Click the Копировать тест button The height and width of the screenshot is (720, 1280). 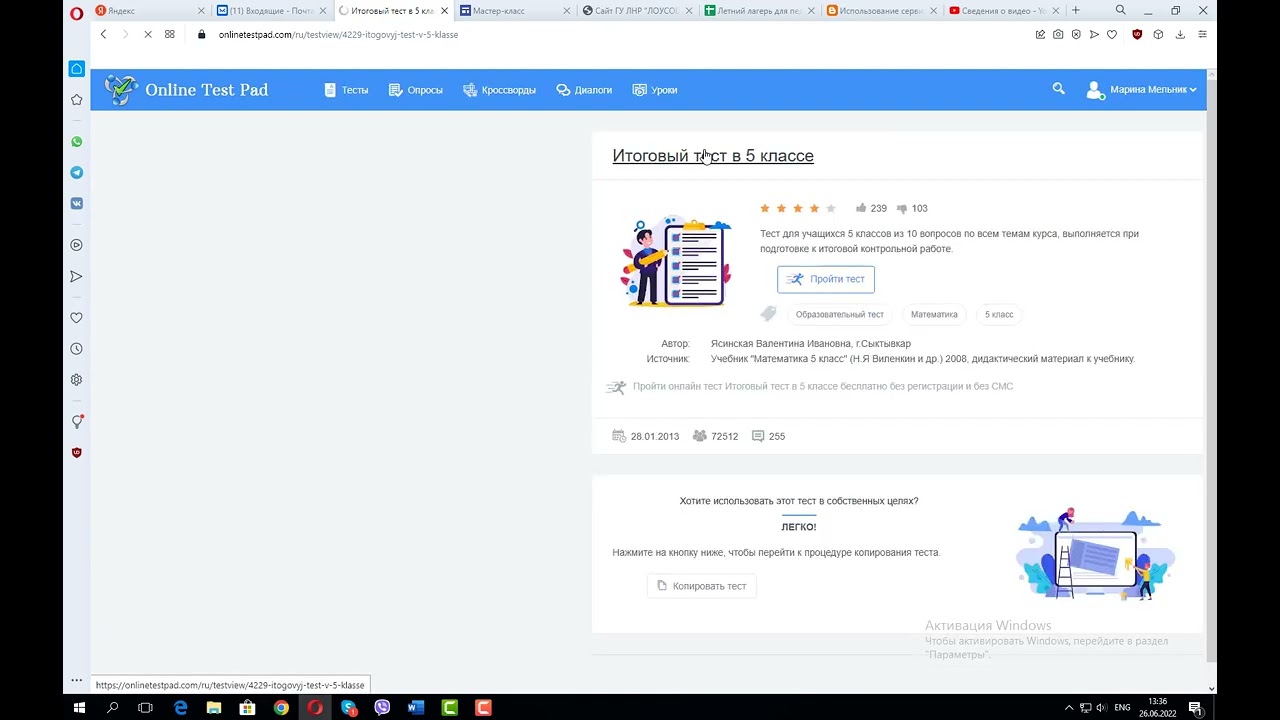[702, 586]
